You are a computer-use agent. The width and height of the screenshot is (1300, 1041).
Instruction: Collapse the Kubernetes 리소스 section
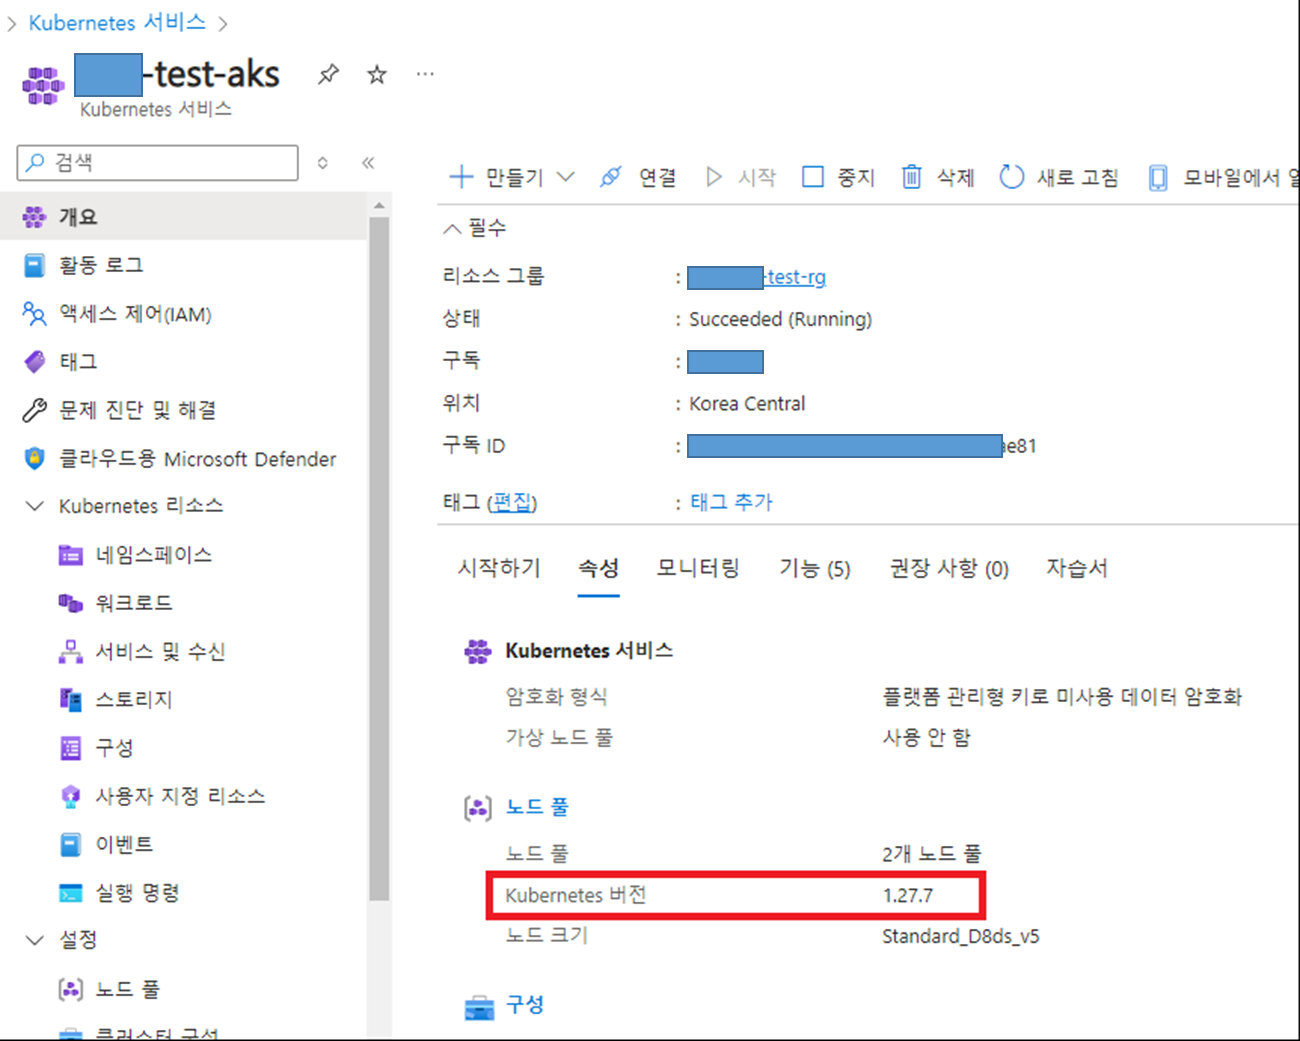(34, 506)
